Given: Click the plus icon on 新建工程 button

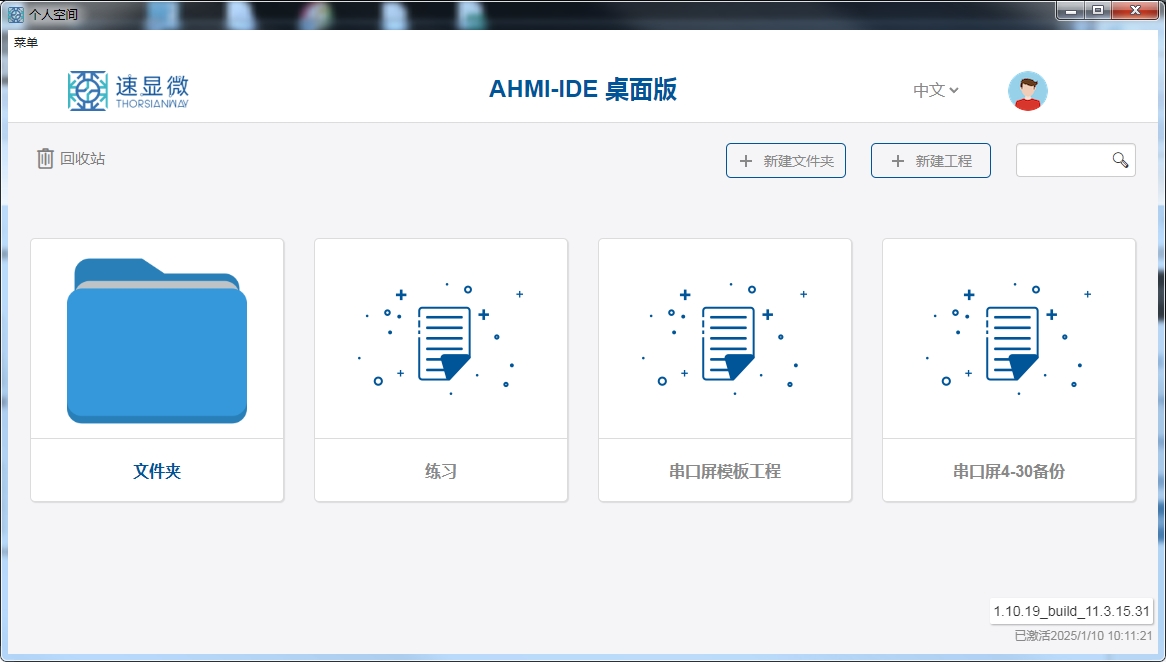Looking at the screenshot, I should (x=897, y=160).
